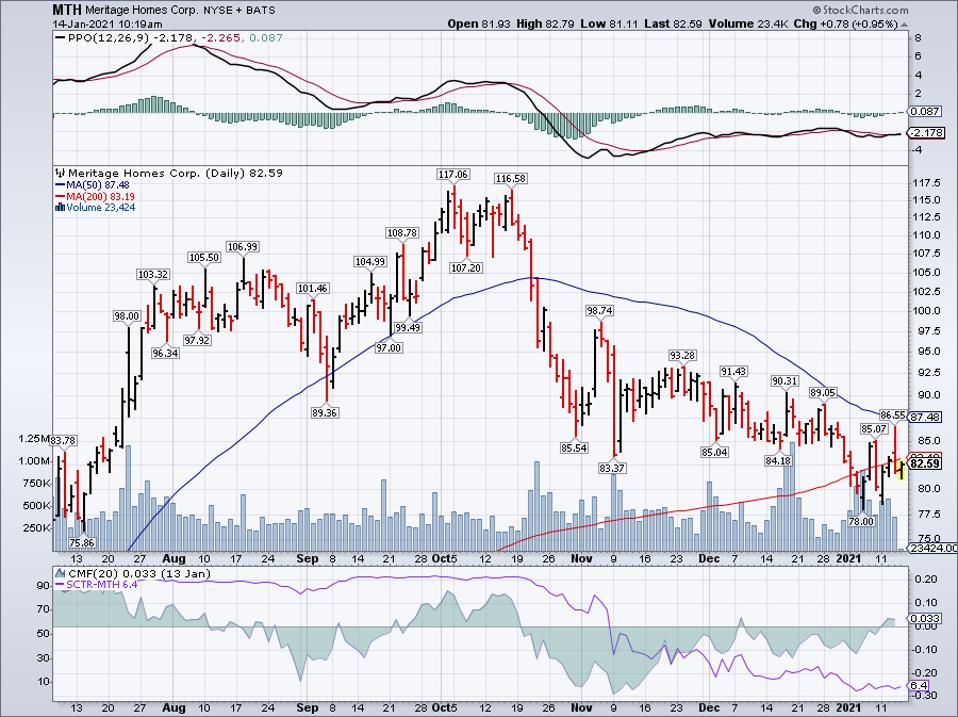Select the 'Volume 23.4K' header value
Image resolution: width=958 pixels, height=717 pixels.
click(749, 24)
